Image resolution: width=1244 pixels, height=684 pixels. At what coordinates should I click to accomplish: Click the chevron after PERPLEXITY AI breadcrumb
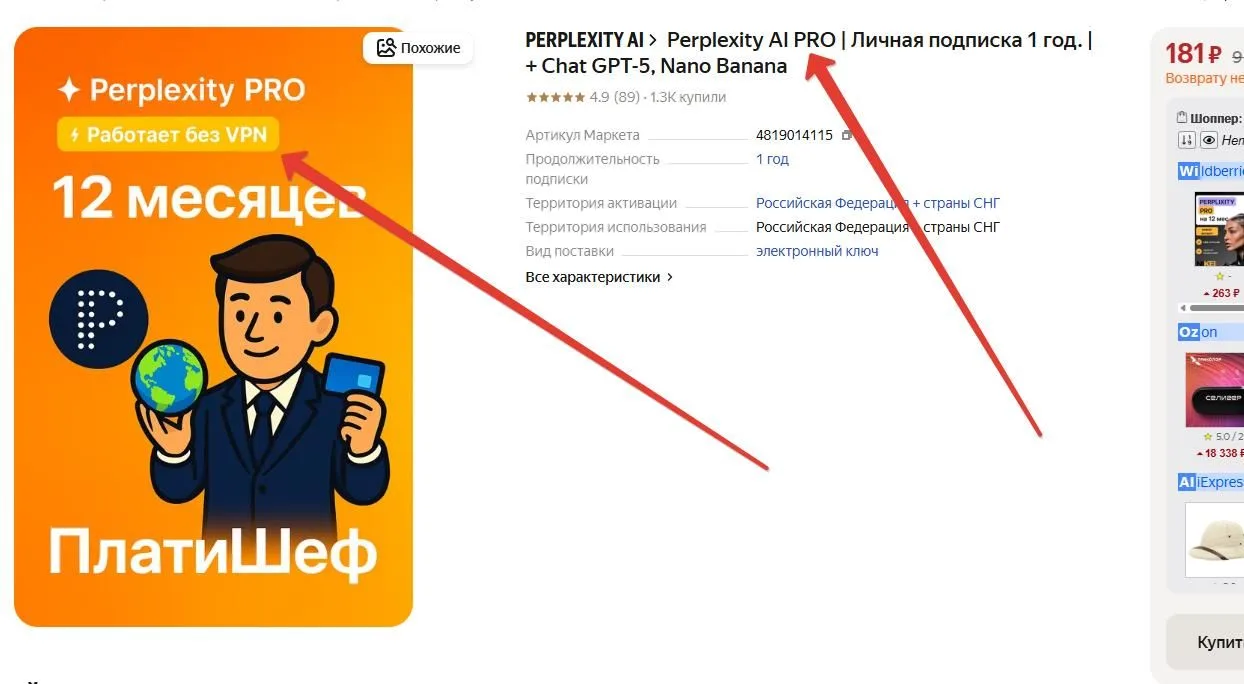[652, 41]
